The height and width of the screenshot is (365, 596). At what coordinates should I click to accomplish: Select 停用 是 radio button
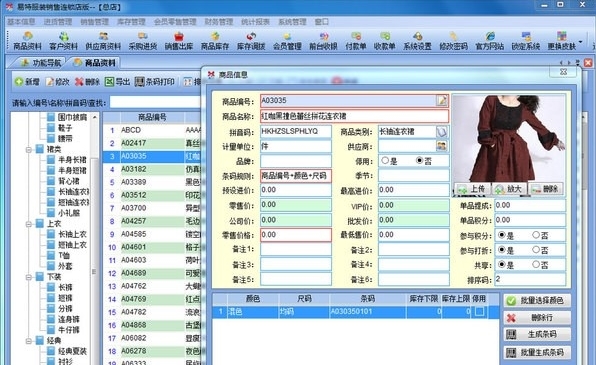click(385, 160)
